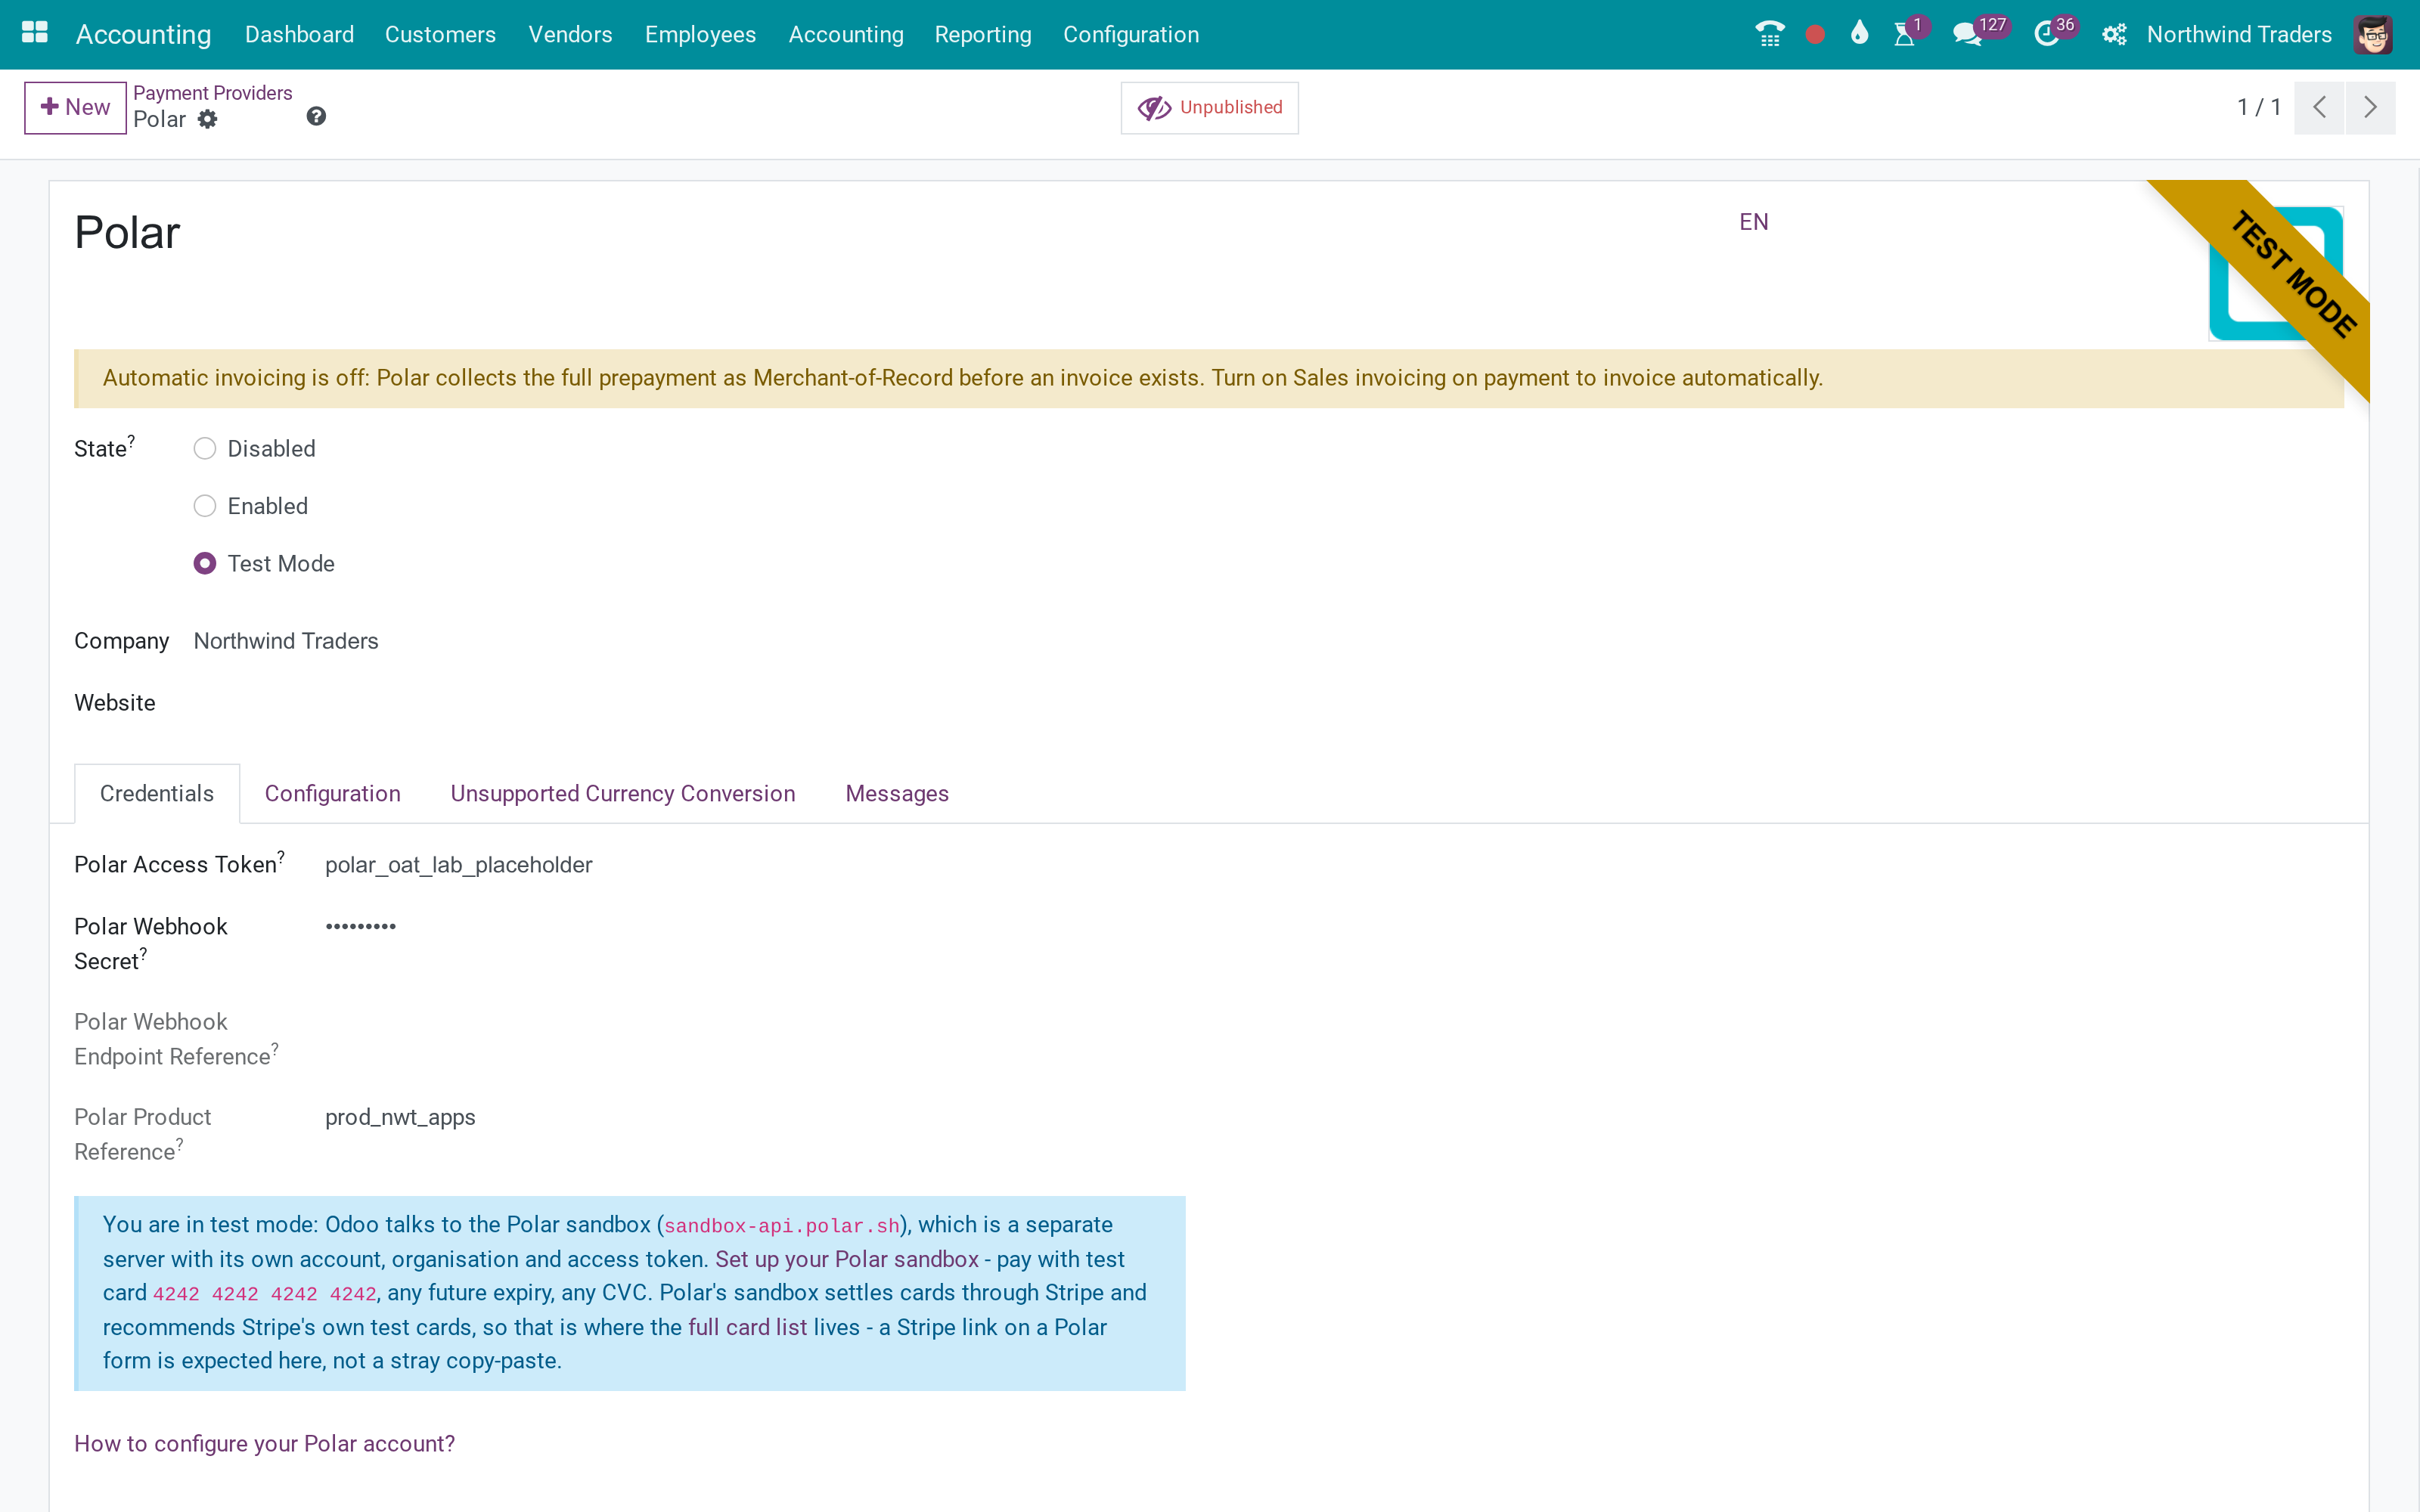Screen dimensions: 2420x1512
Task: Open the top Configuration menu
Action: coord(1130,34)
